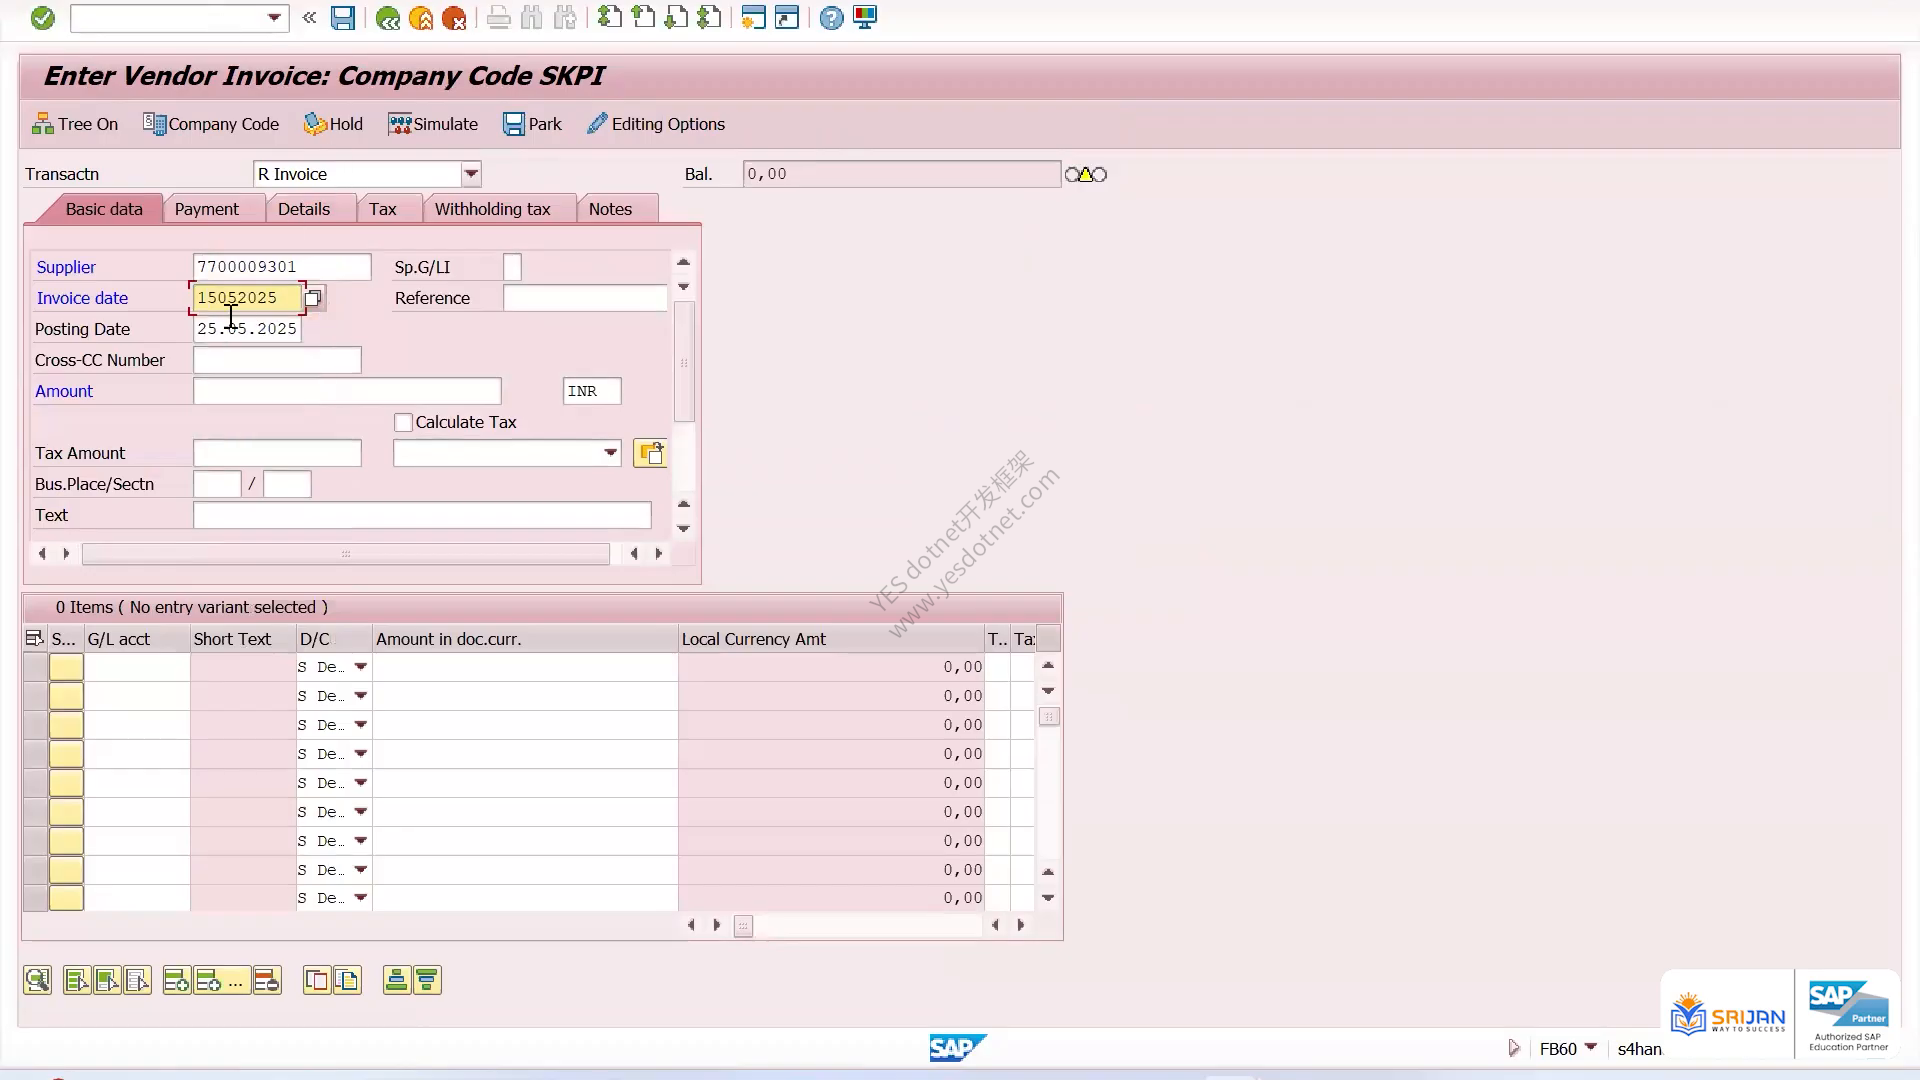The width and height of the screenshot is (1920, 1080).
Task: Open Editing Options
Action: (x=656, y=124)
